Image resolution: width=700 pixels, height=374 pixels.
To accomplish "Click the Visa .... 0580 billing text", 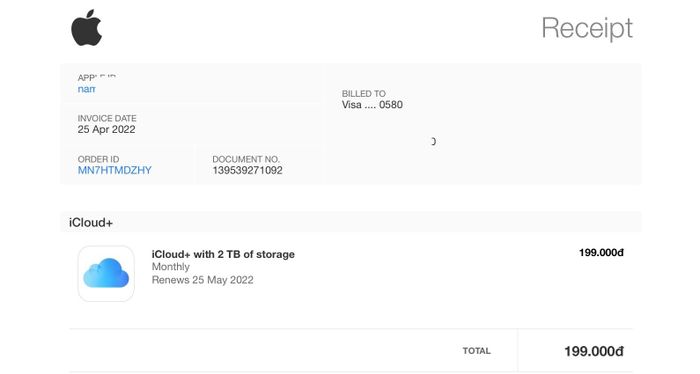I will pos(372,105).
